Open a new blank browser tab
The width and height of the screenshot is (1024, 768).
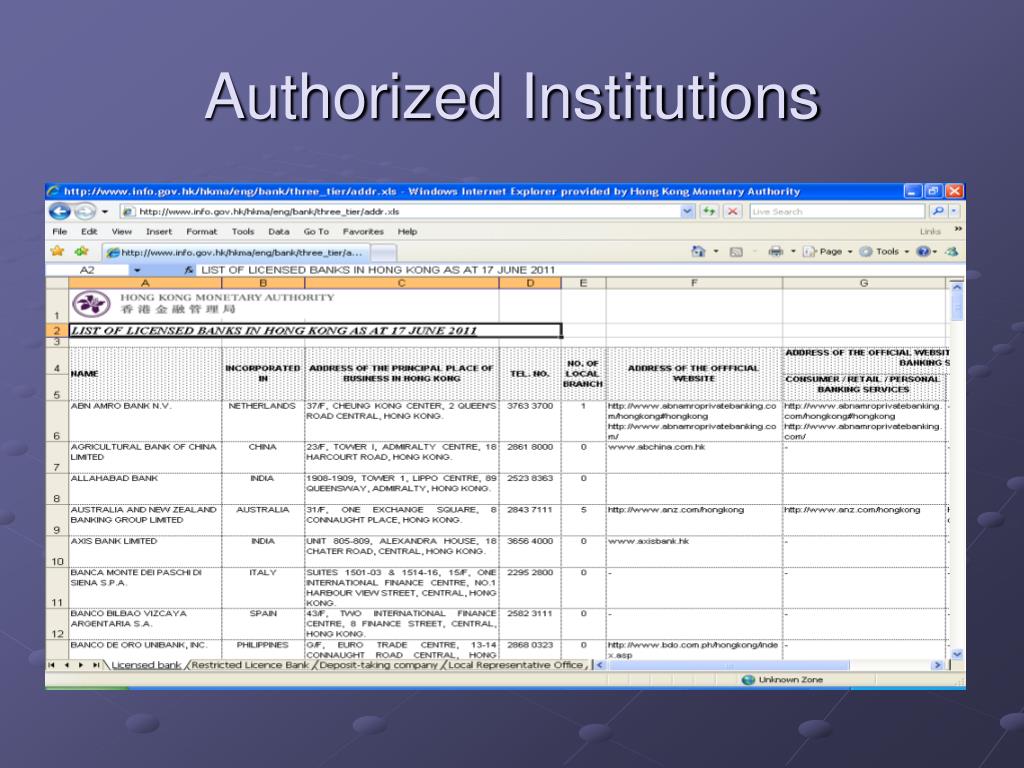coord(383,253)
